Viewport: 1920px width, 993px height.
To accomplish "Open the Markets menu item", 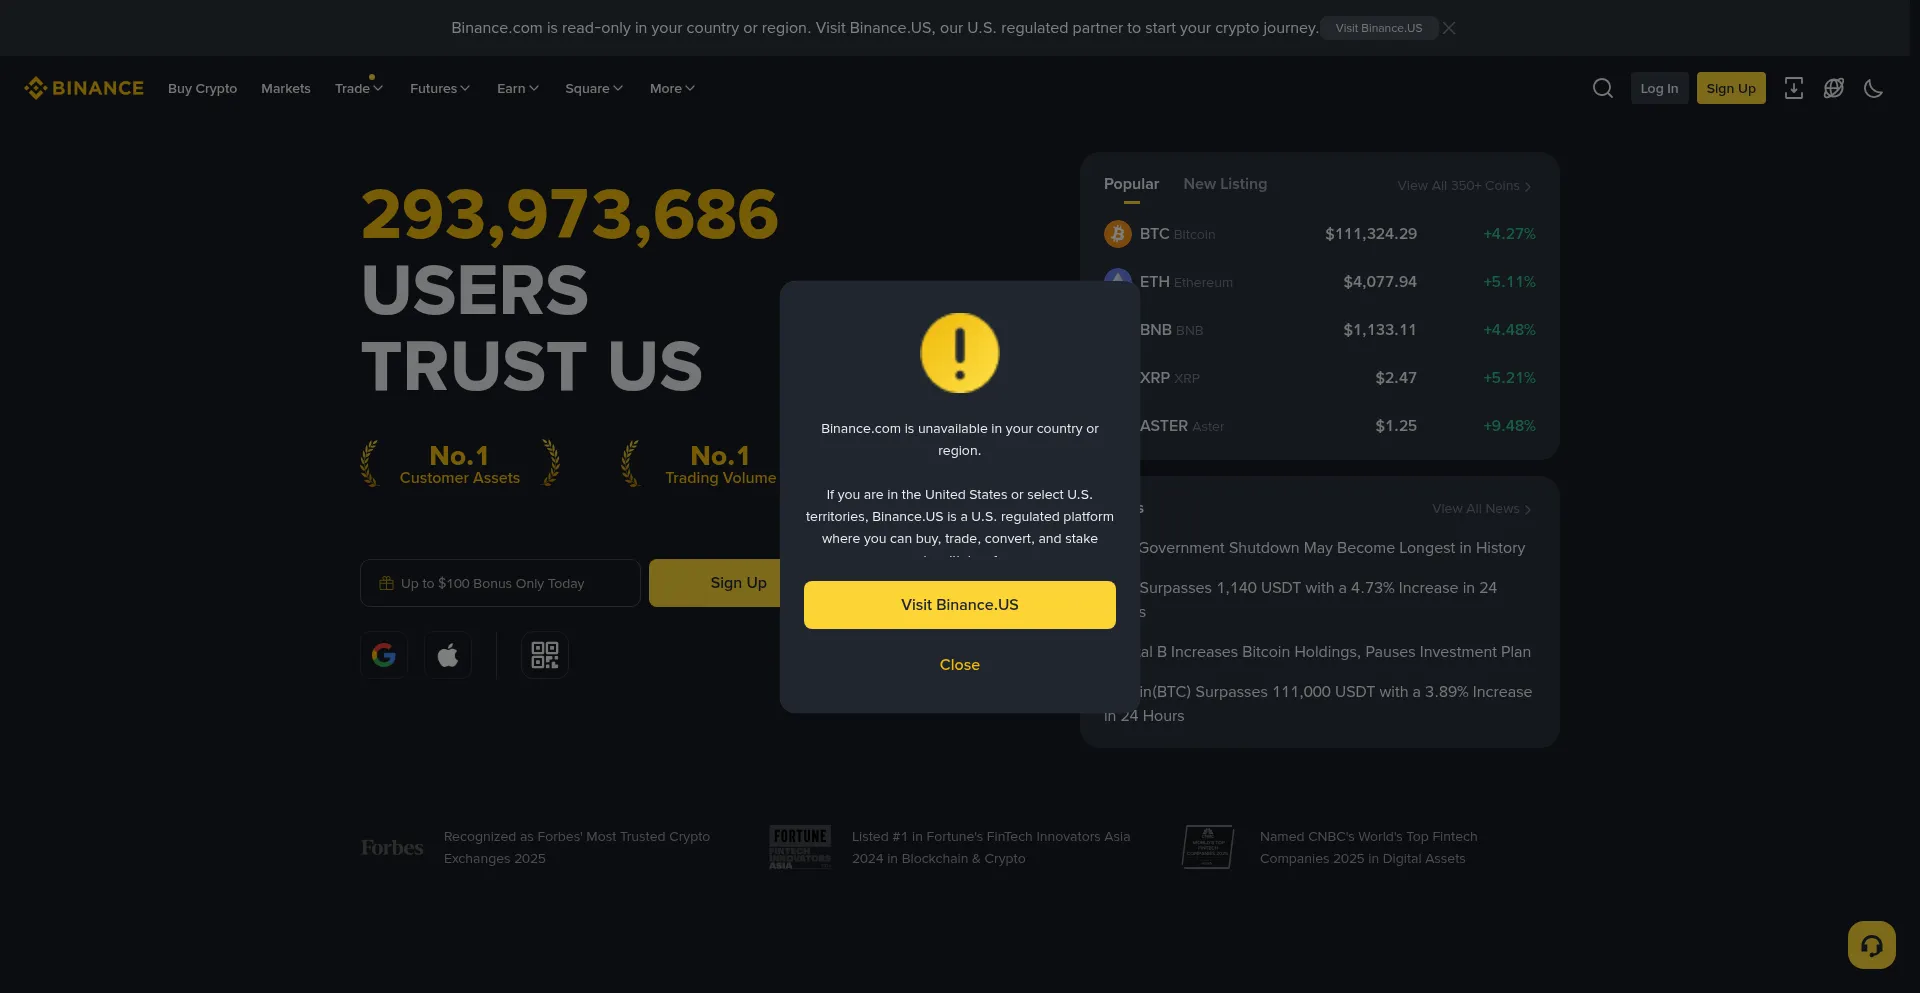I will (x=286, y=88).
